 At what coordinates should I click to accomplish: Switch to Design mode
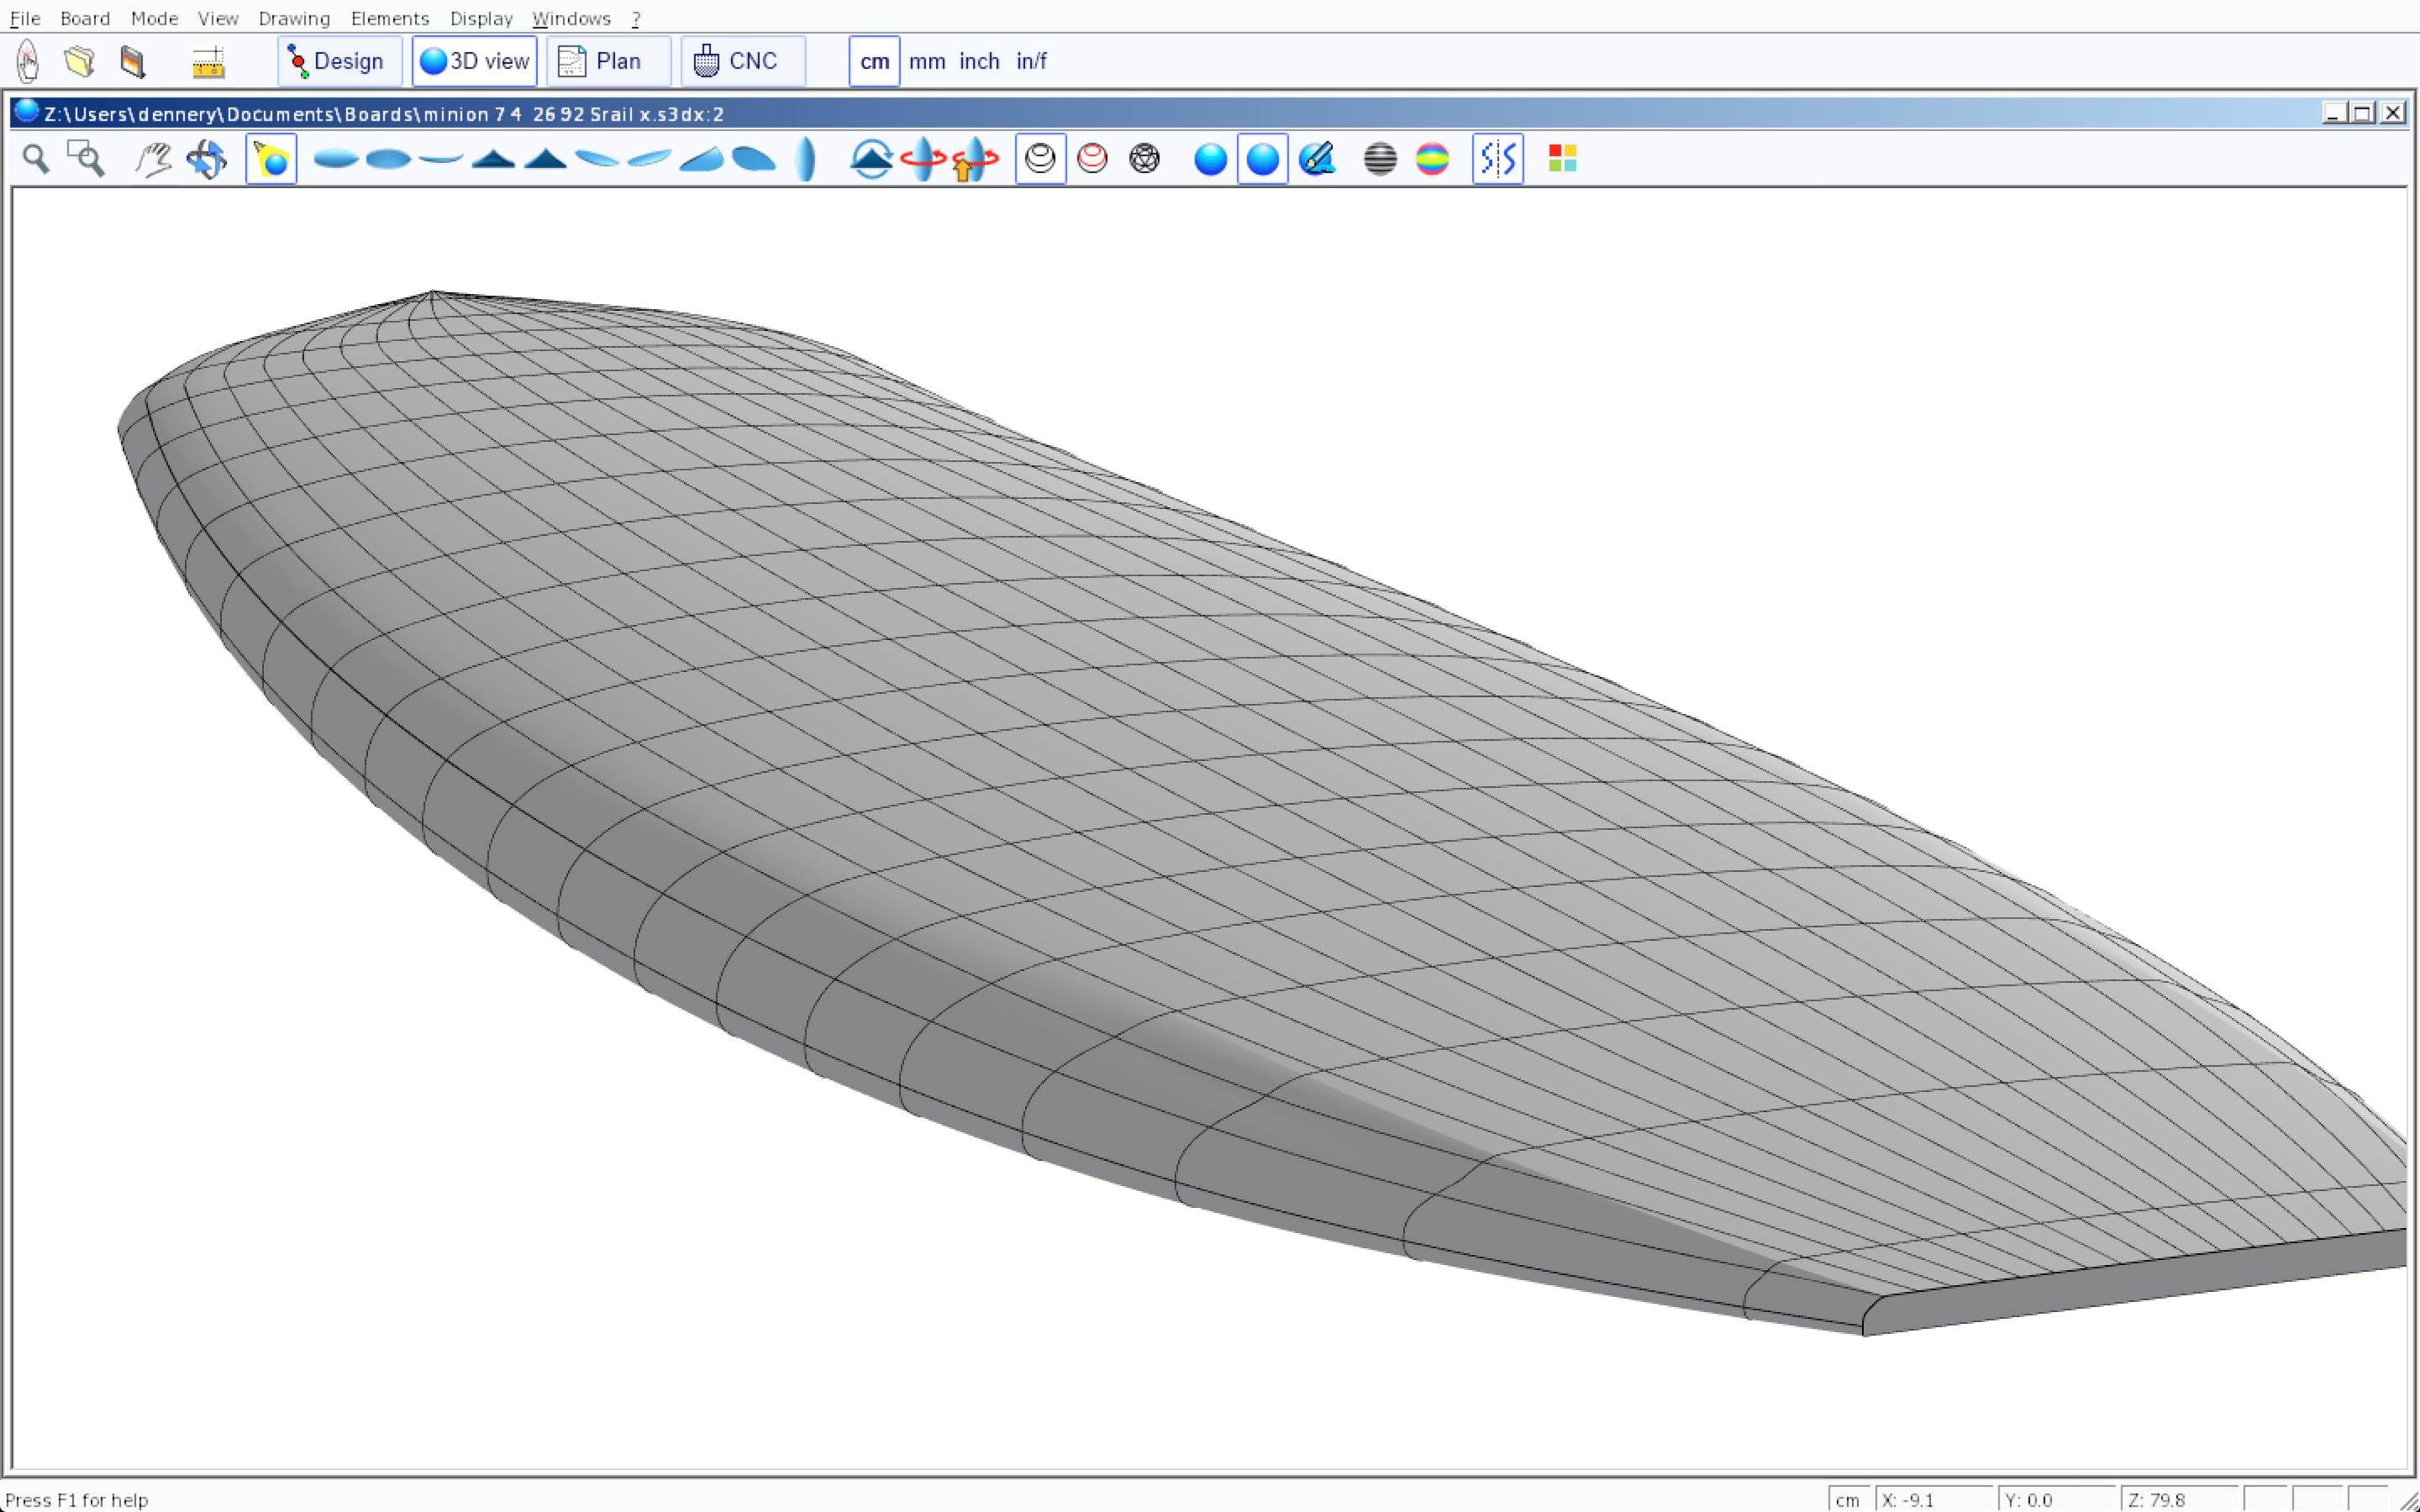click(x=339, y=61)
